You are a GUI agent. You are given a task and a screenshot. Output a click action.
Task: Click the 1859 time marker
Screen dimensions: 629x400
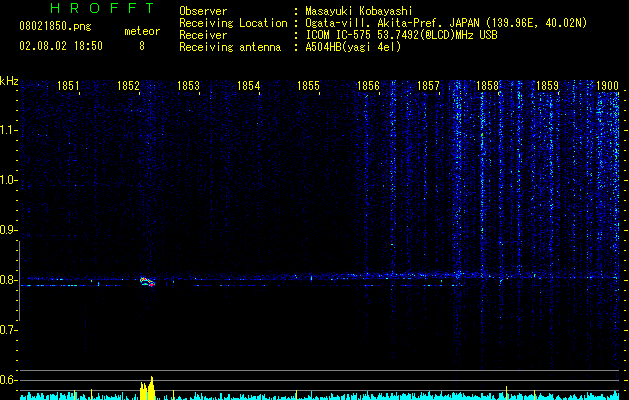(548, 86)
